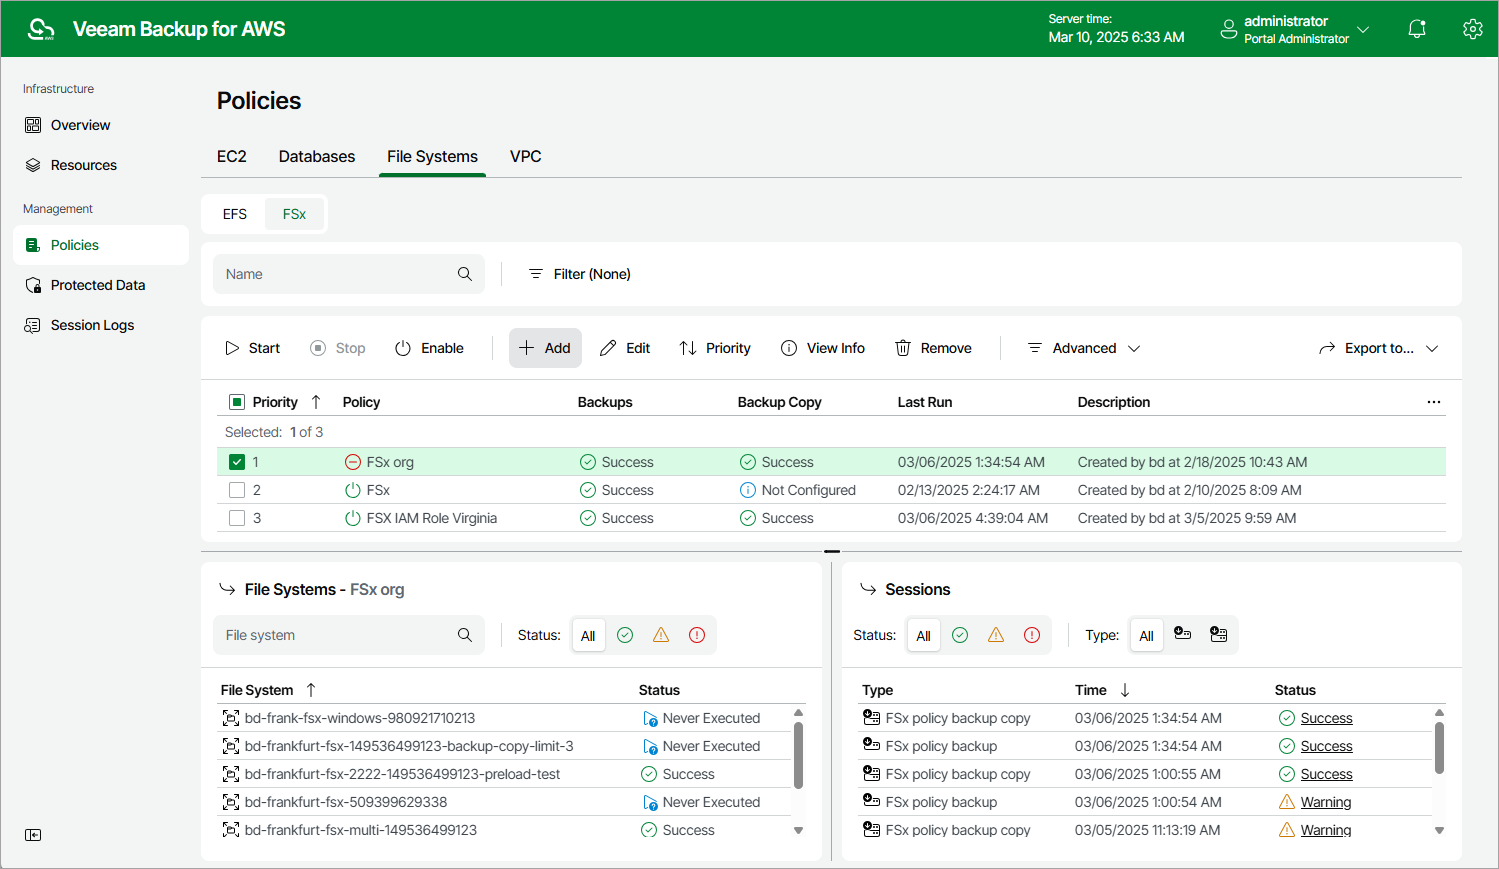The height and width of the screenshot is (869, 1499).
Task: Filter file systems by error status icon
Action: [x=697, y=635]
